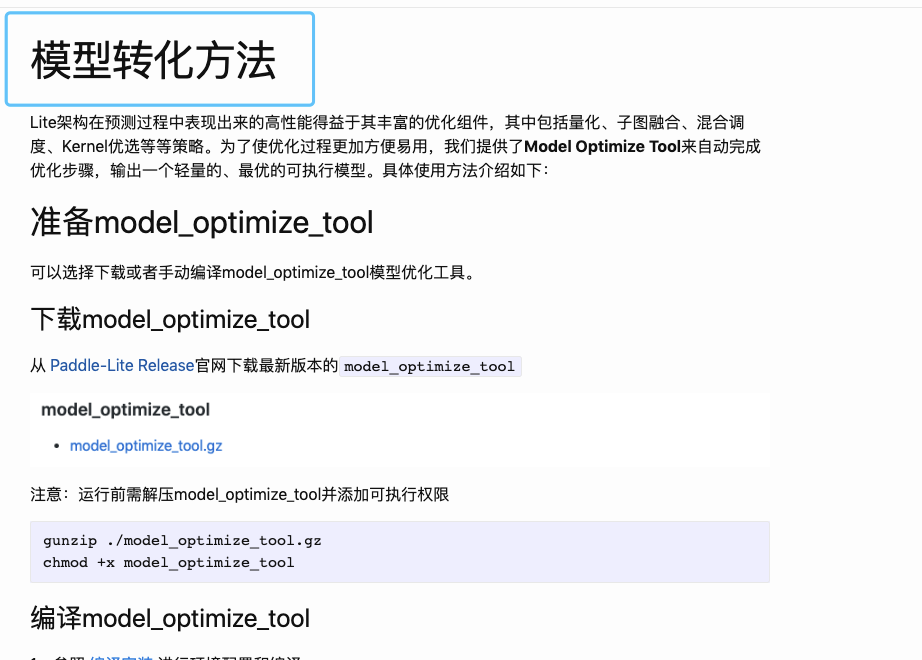The image size is (922, 660).
Task: Click the text 官网下载最新版本的
Action: pyautogui.click(x=266, y=365)
